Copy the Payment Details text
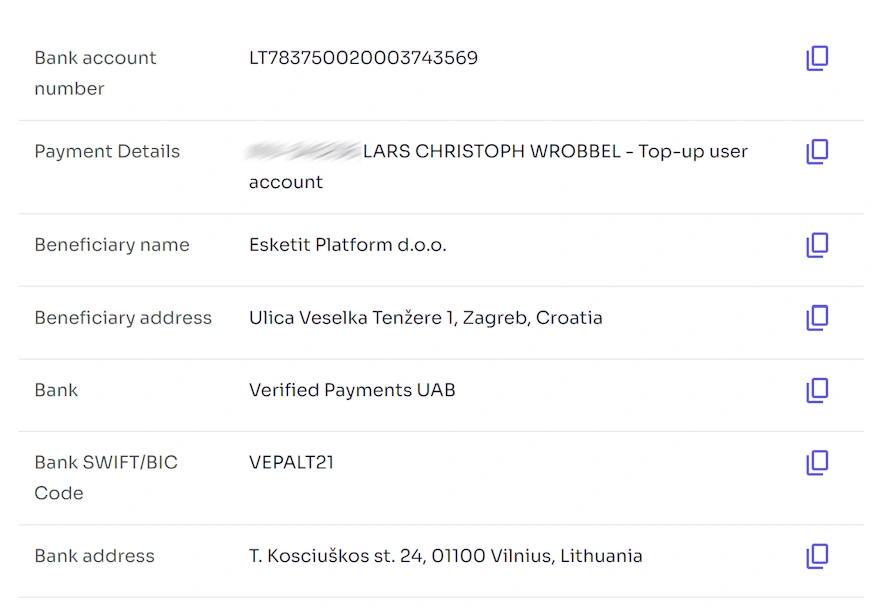Screen dimensions: 875x612 (817, 152)
